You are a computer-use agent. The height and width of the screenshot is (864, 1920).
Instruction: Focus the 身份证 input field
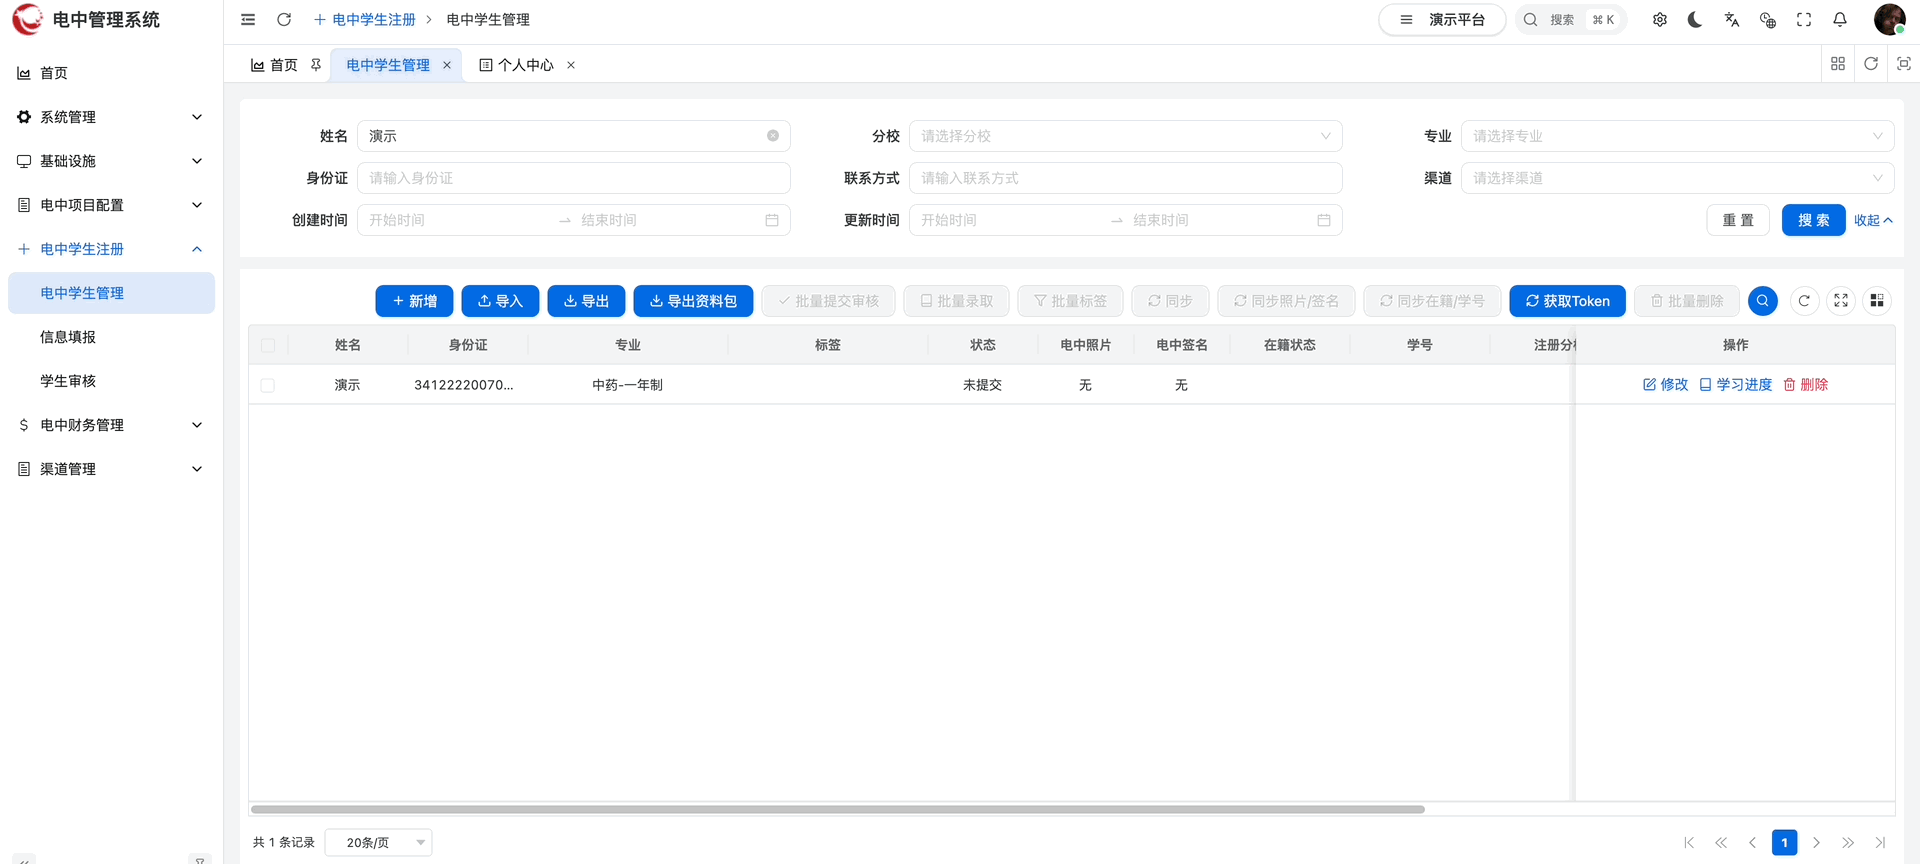574,178
